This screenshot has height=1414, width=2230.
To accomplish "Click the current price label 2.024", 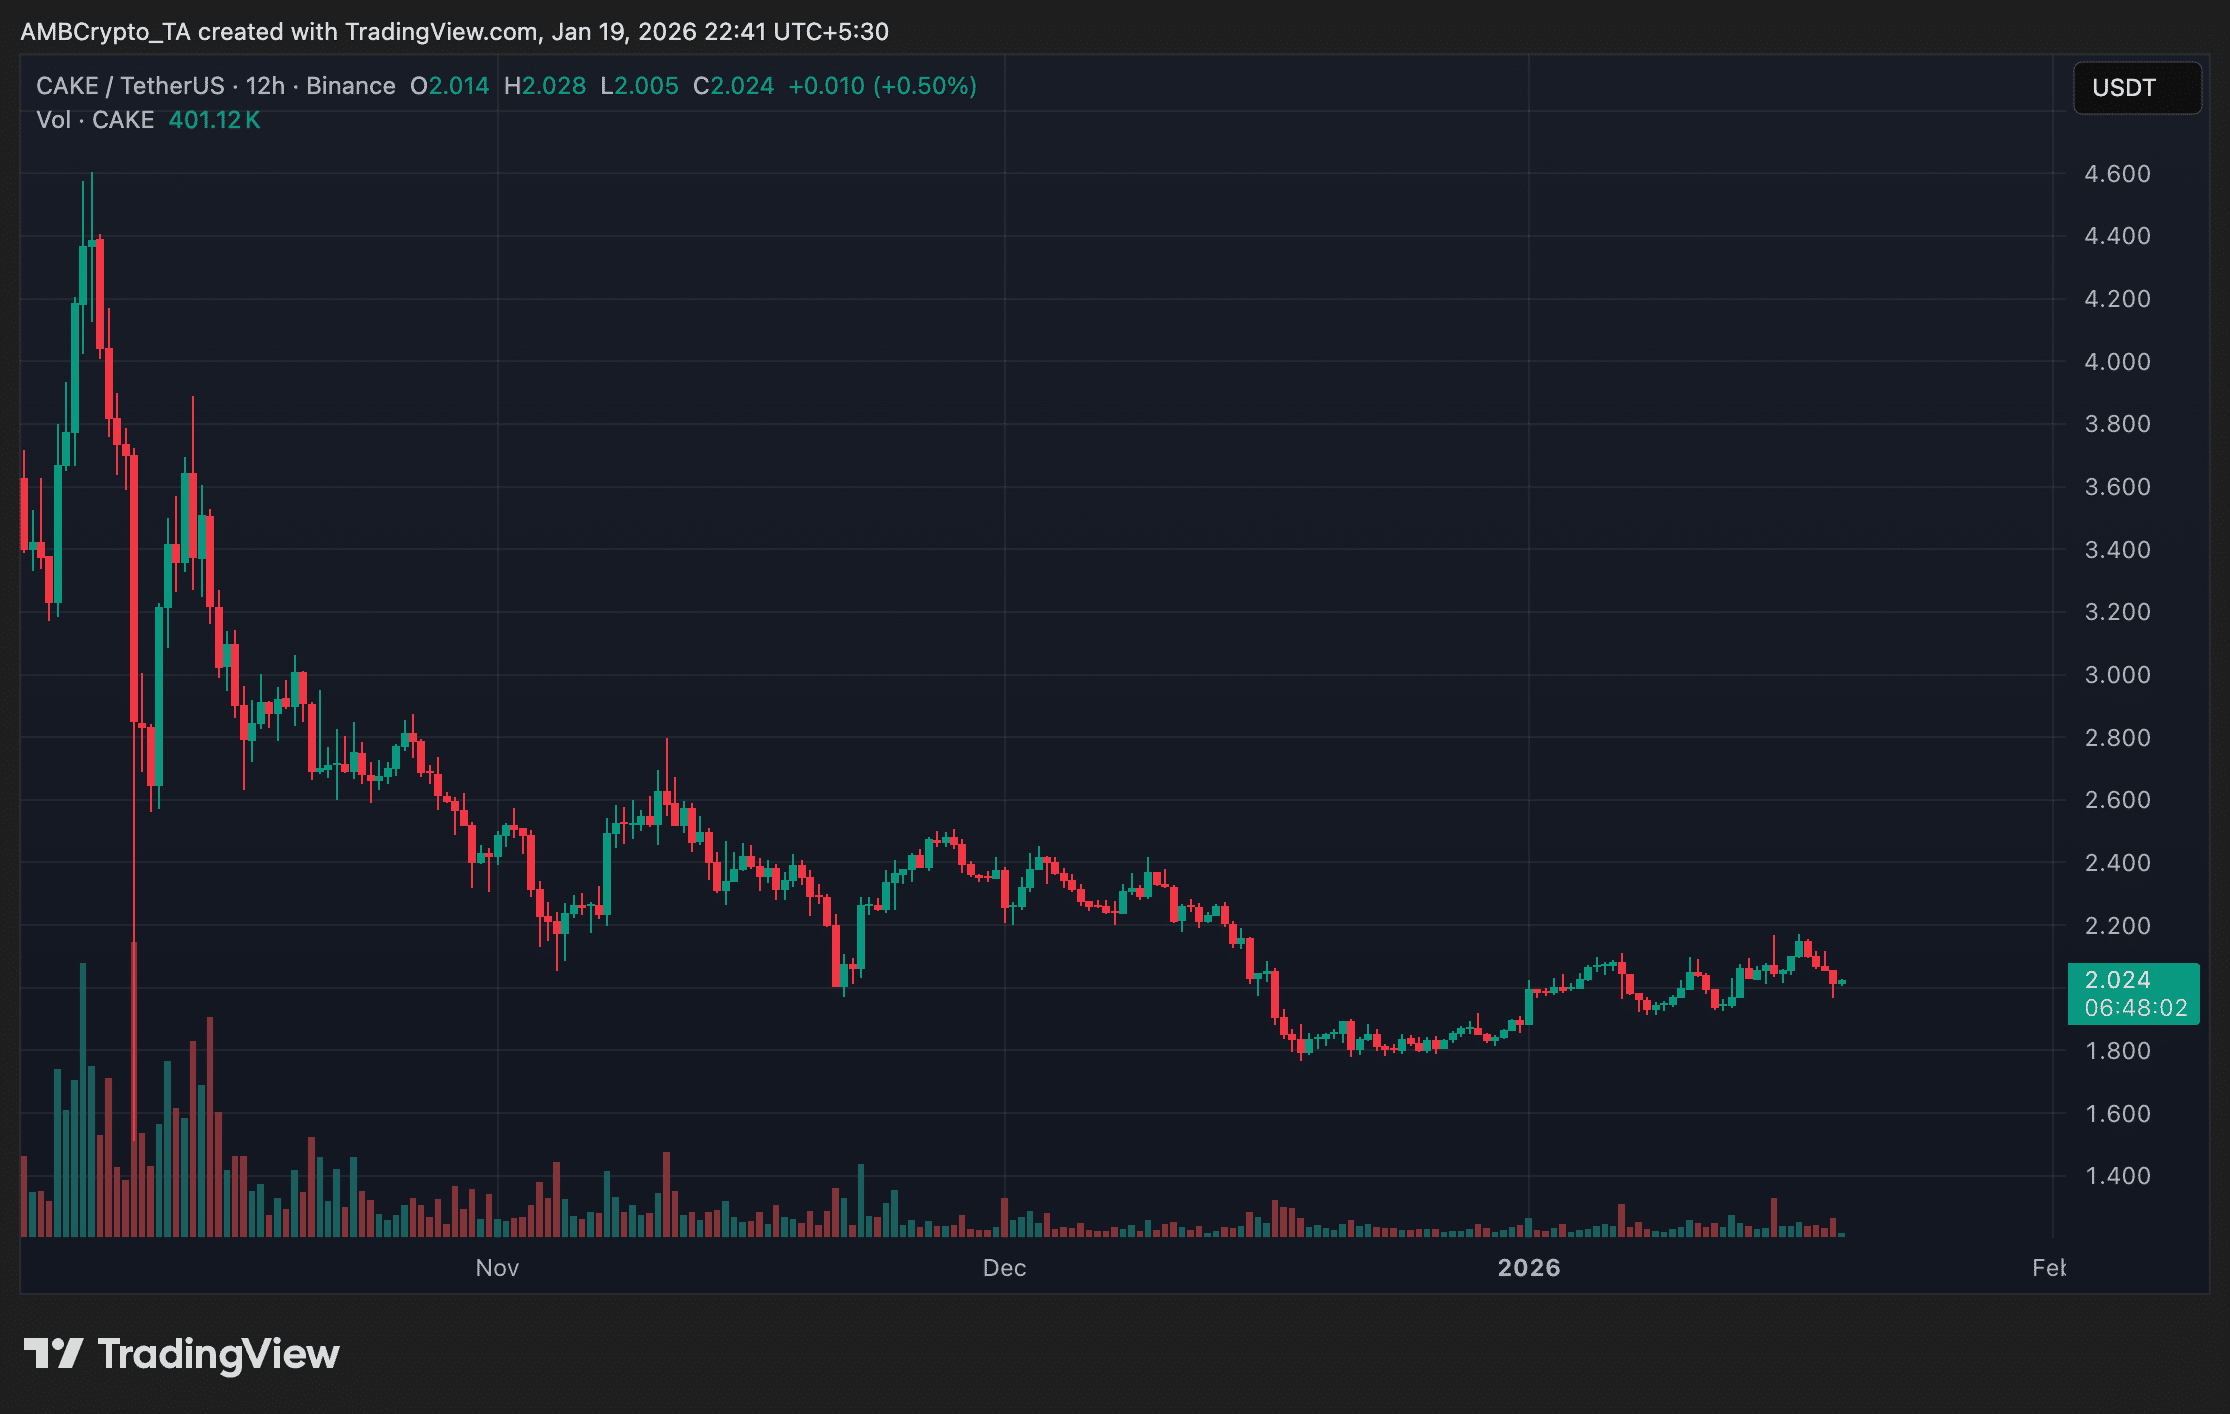I will coord(2118,980).
